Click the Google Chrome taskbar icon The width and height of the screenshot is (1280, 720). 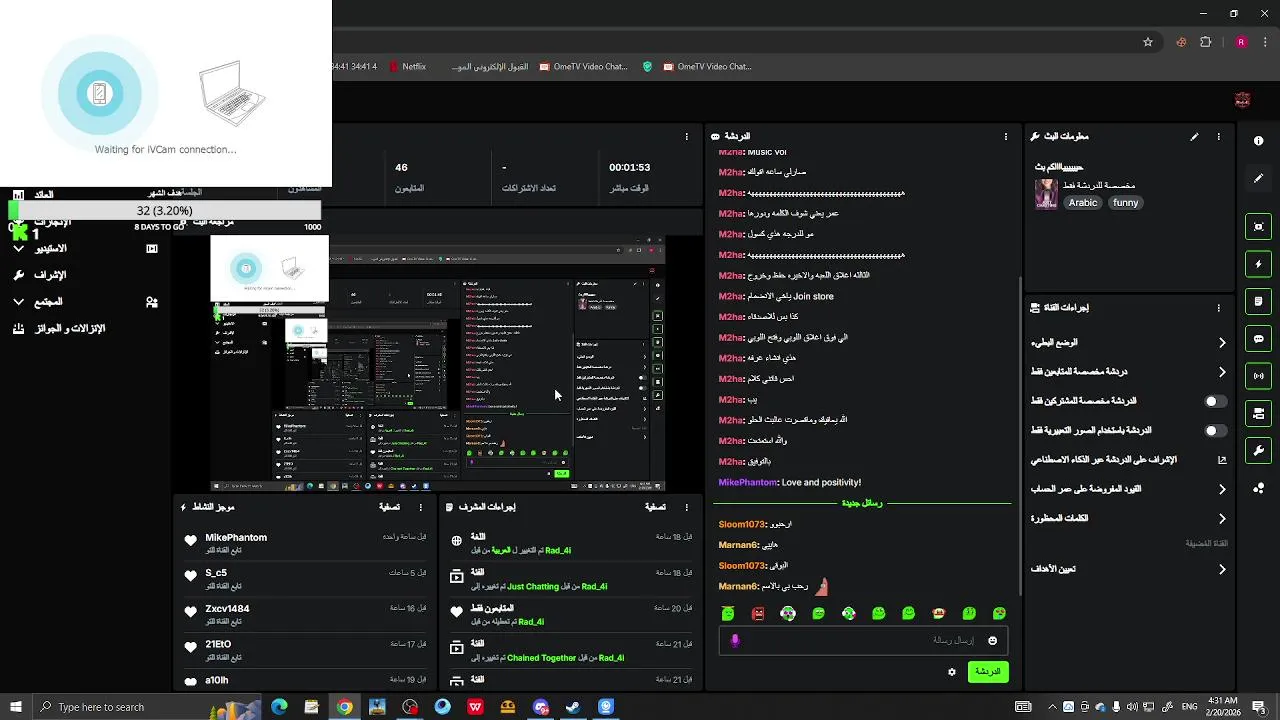344,707
